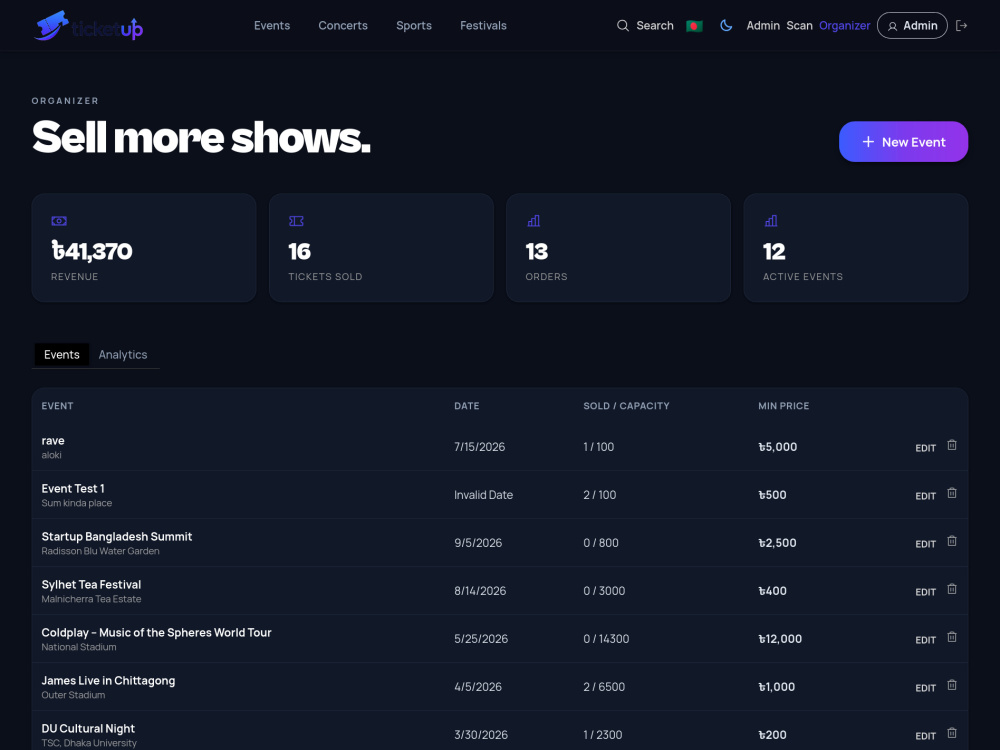Click the 12 active events value
This screenshot has width=1000, height=750.
coord(774,251)
